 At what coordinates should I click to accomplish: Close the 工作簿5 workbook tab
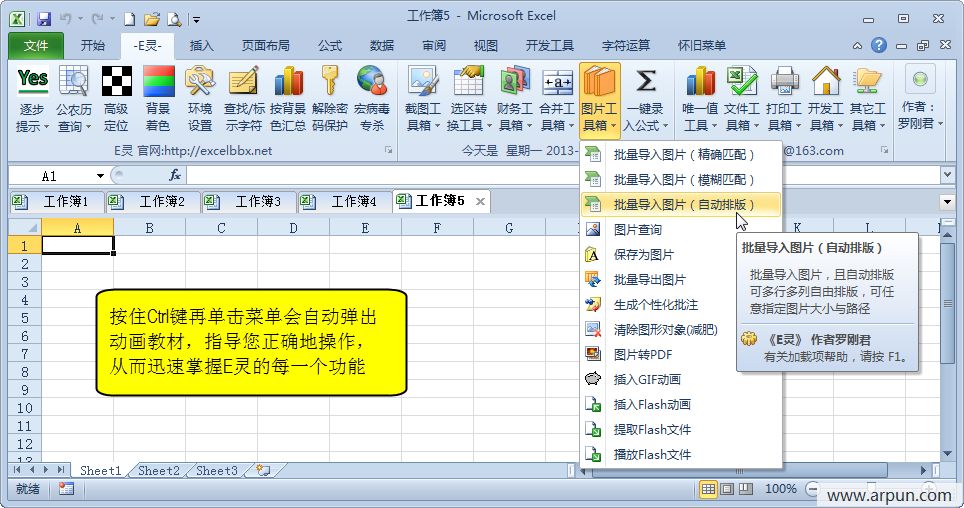tap(480, 202)
